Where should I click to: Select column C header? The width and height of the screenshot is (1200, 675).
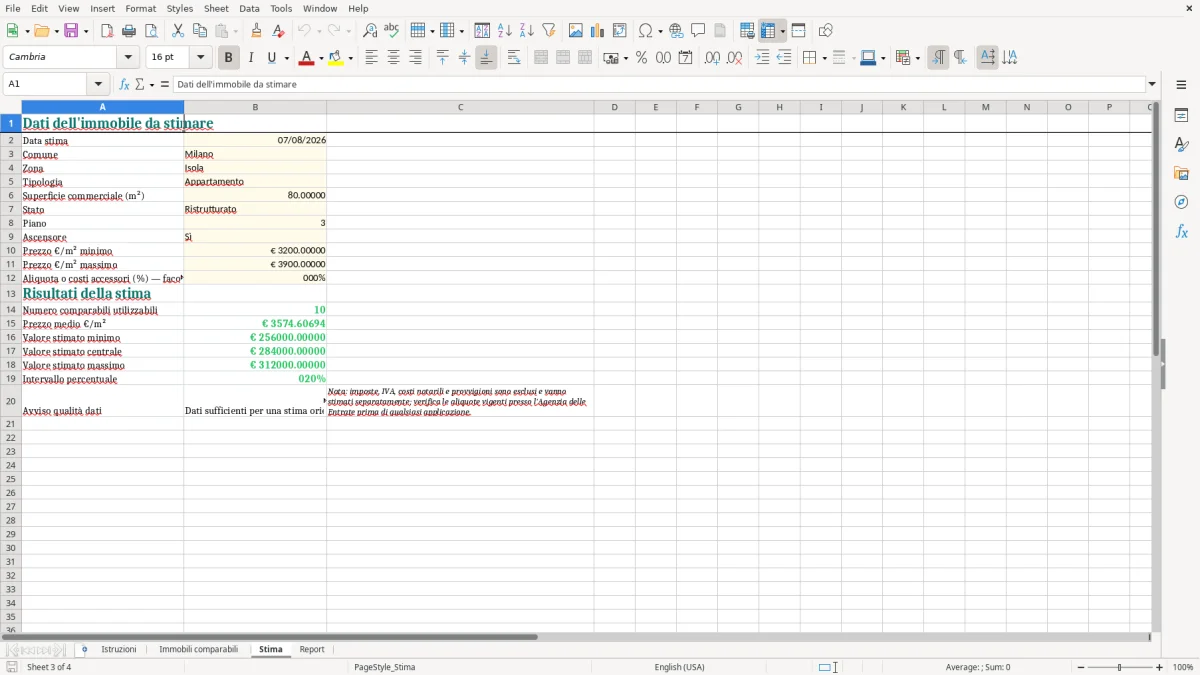pos(460,107)
